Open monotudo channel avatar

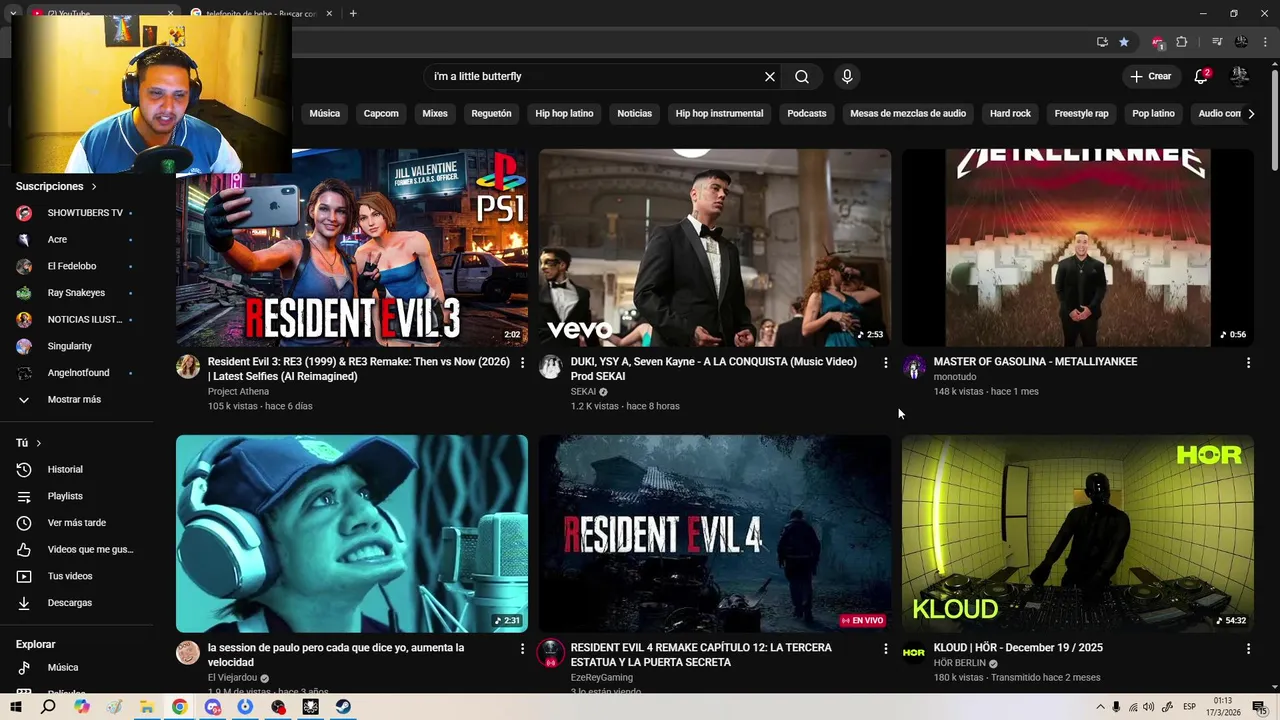pos(914,367)
